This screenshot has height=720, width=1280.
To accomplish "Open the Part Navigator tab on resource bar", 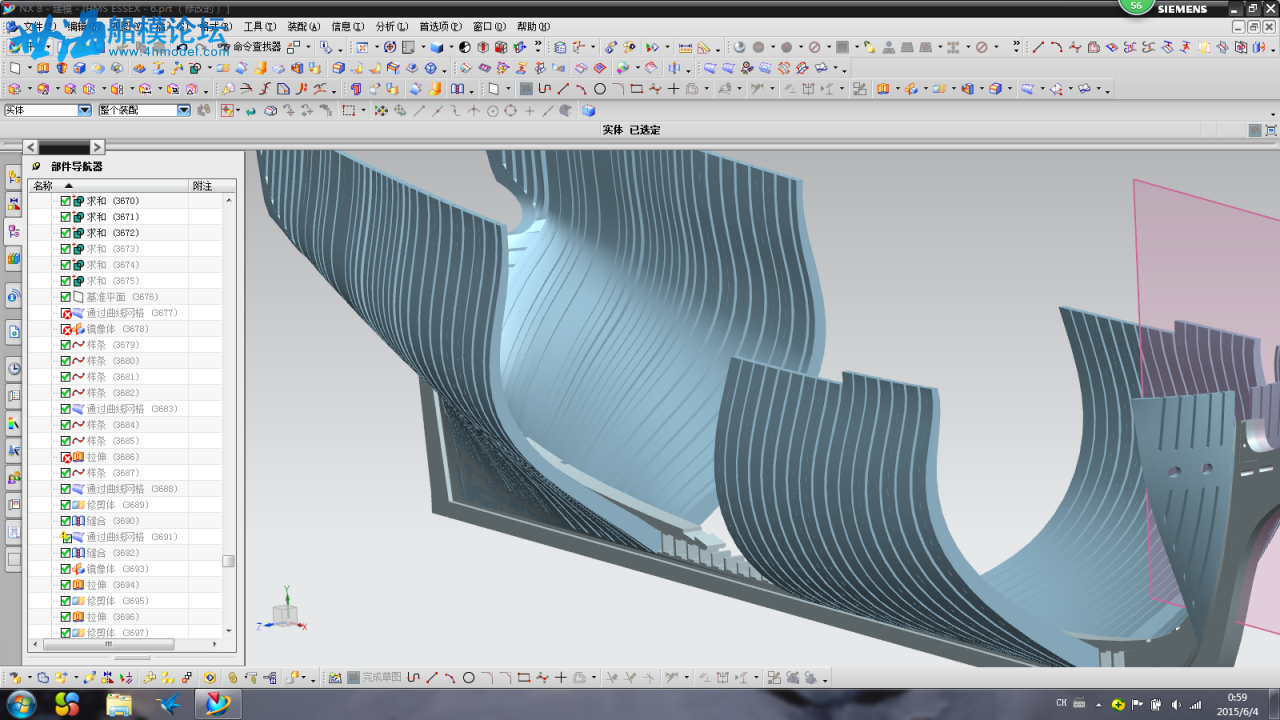I will click(14, 231).
